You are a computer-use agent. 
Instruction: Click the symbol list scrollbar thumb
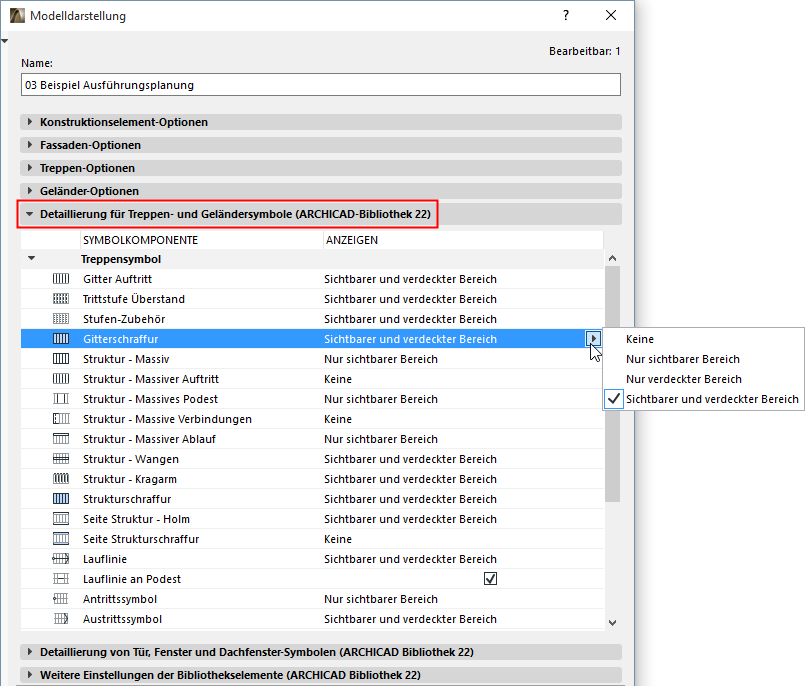pos(612,384)
